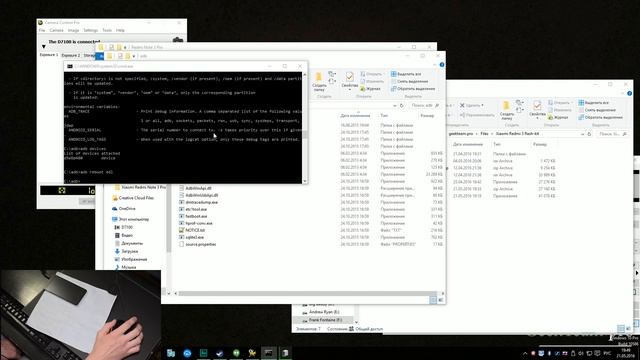Refresh the adb folder address bar
The width and height of the screenshot is (640, 360).
pos(402,105)
